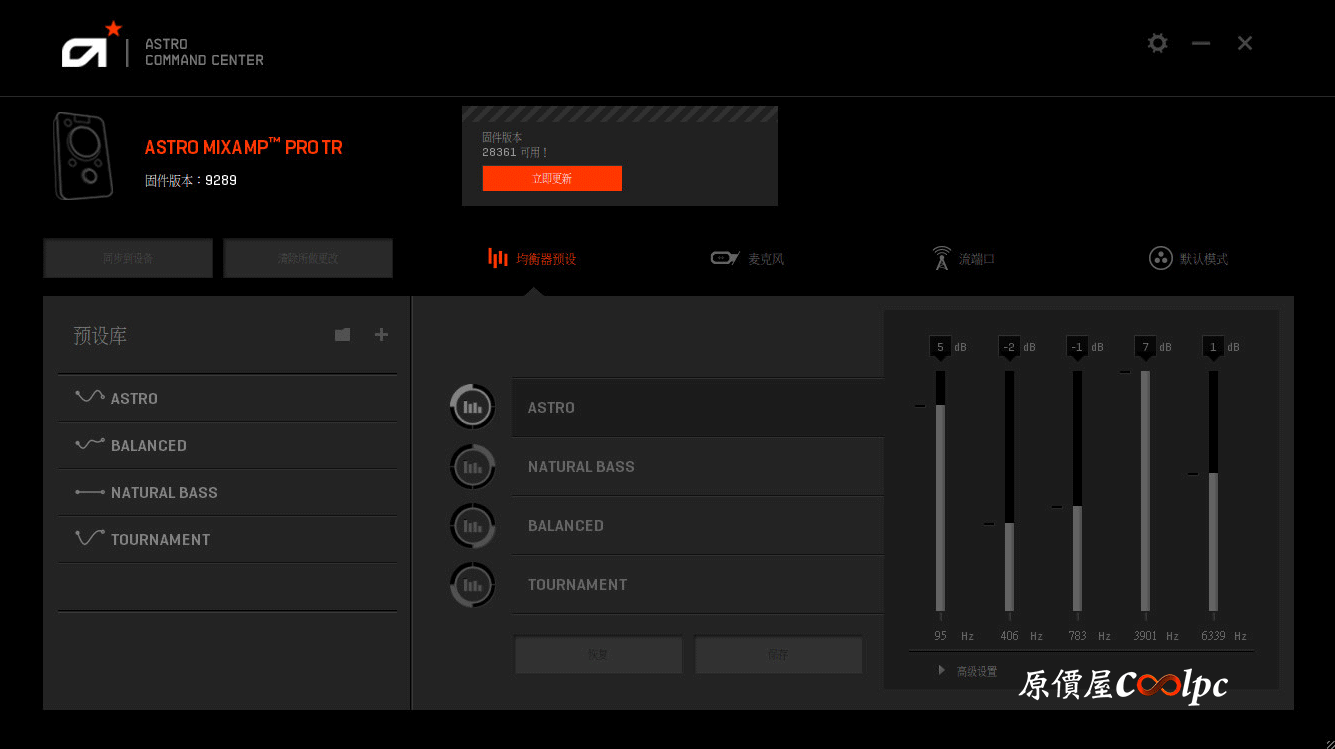This screenshot has width=1335, height=749.
Task: Click the 783 Hz band slider bar
Action: click(x=1077, y=491)
